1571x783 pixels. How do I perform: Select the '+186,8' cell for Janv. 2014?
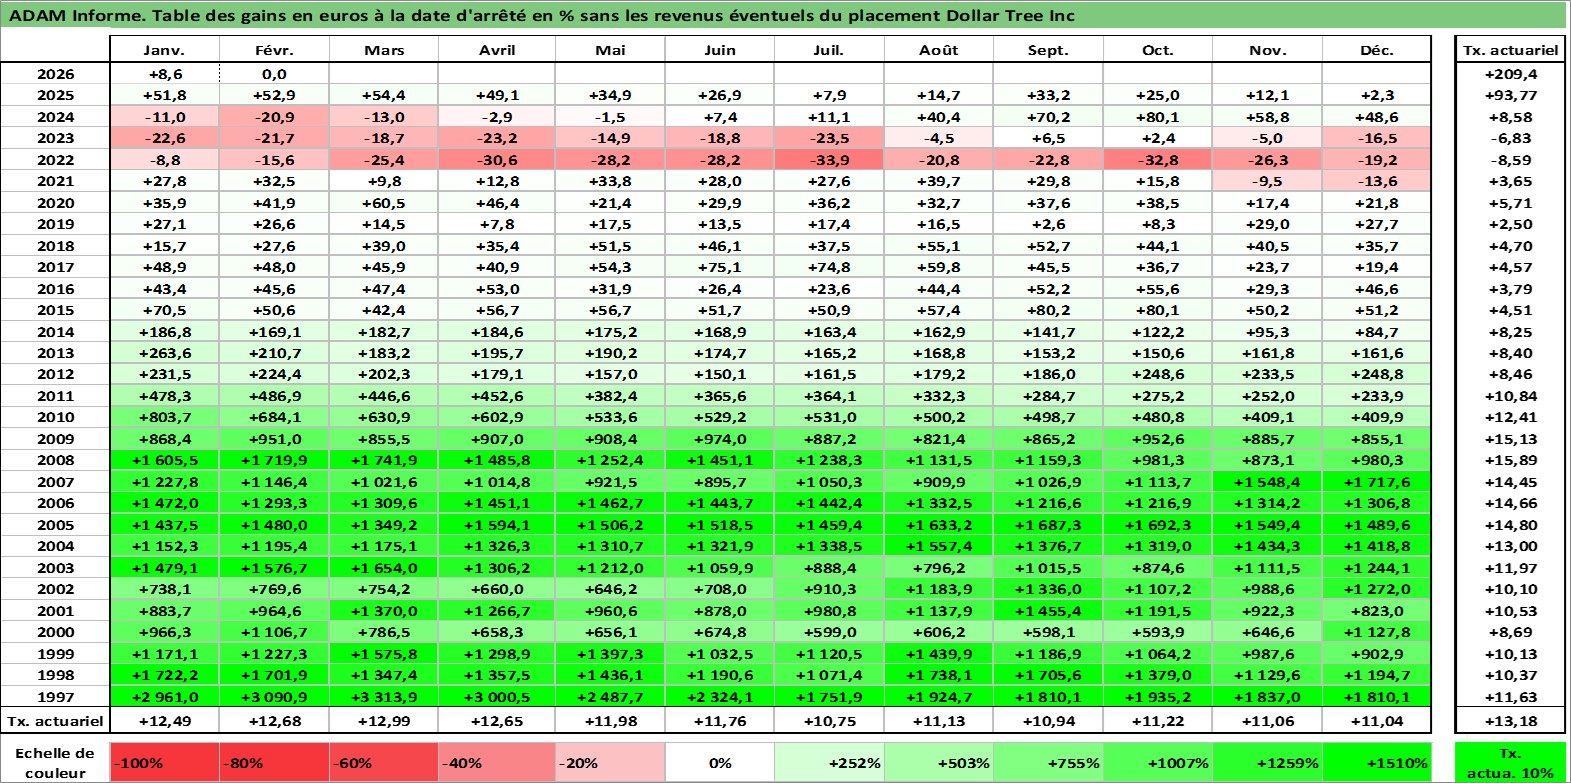[x=164, y=332]
